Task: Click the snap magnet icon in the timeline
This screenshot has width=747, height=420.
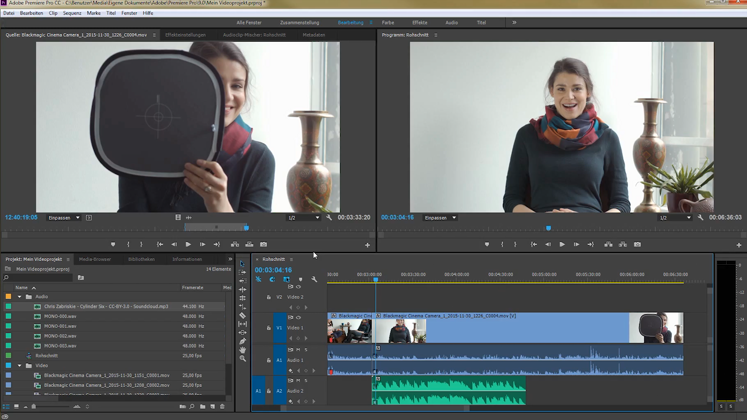Action: (x=272, y=279)
